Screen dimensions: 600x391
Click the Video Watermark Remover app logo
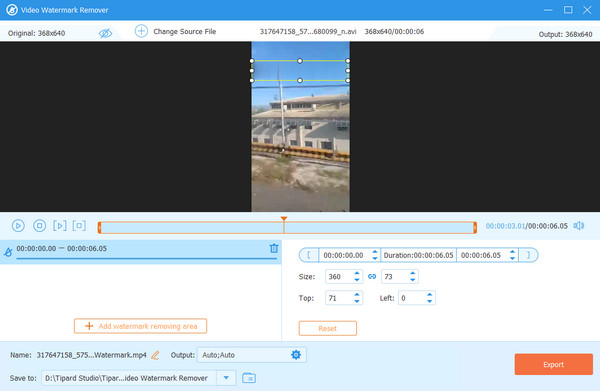click(x=11, y=10)
